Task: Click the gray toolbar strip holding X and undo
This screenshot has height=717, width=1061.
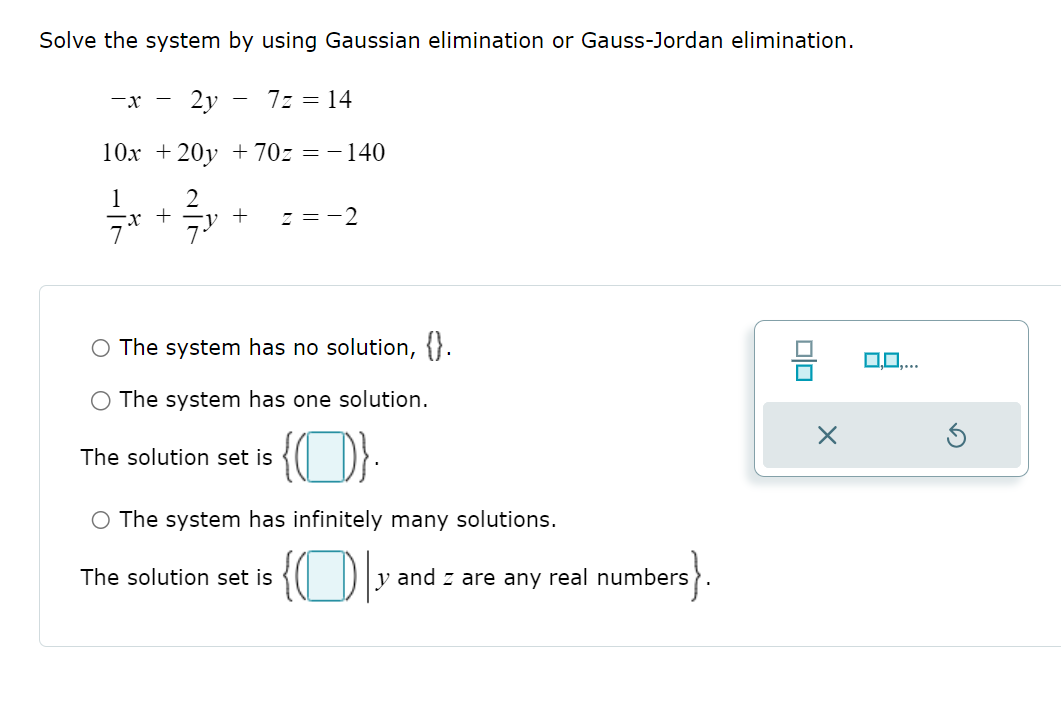Action: tap(891, 435)
